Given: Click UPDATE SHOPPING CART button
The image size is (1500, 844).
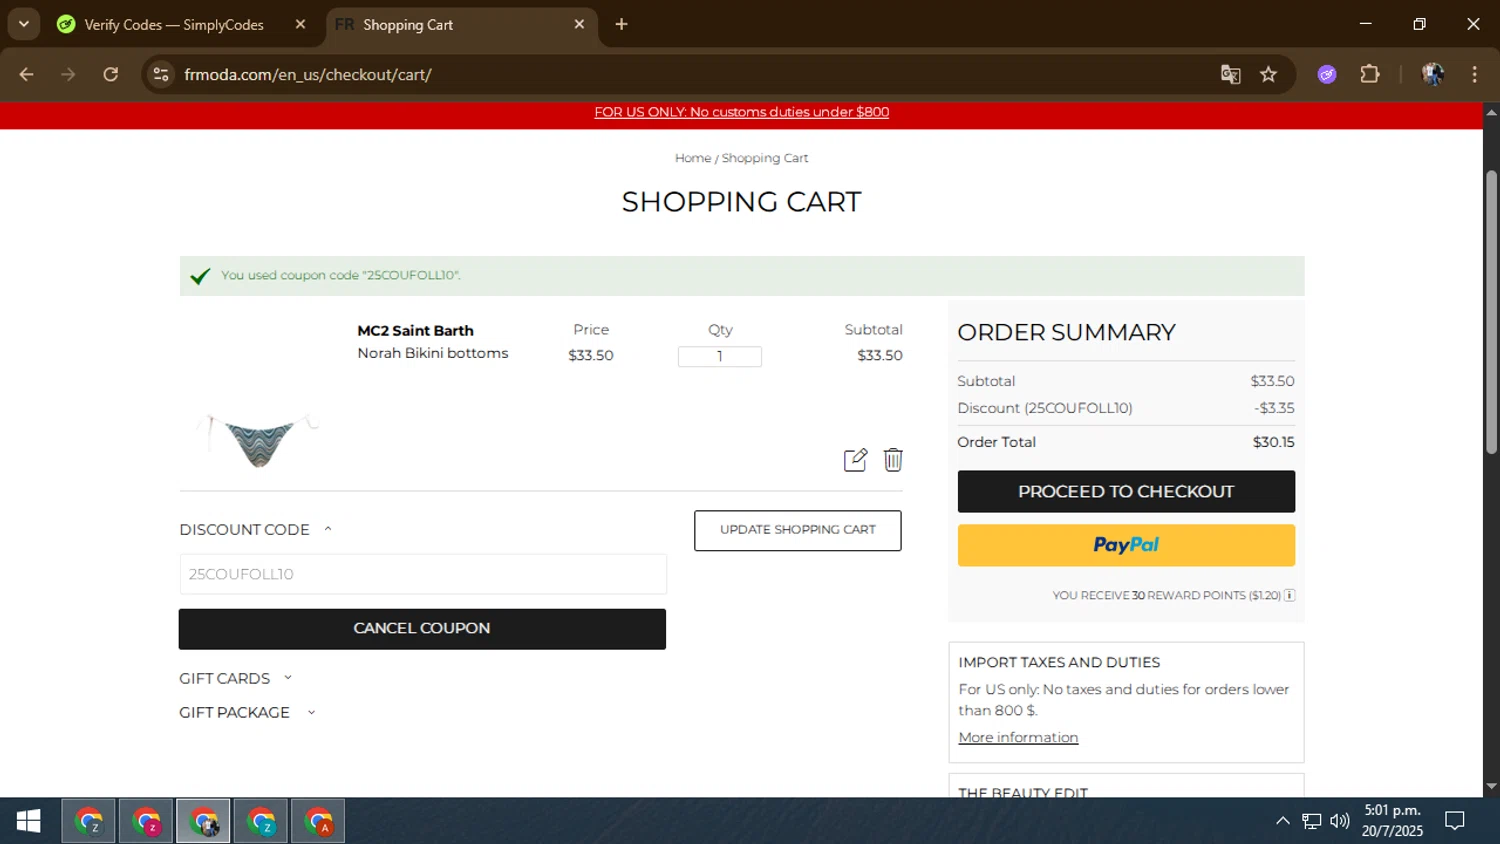Looking at the screenshot, I should coord(798,530).
